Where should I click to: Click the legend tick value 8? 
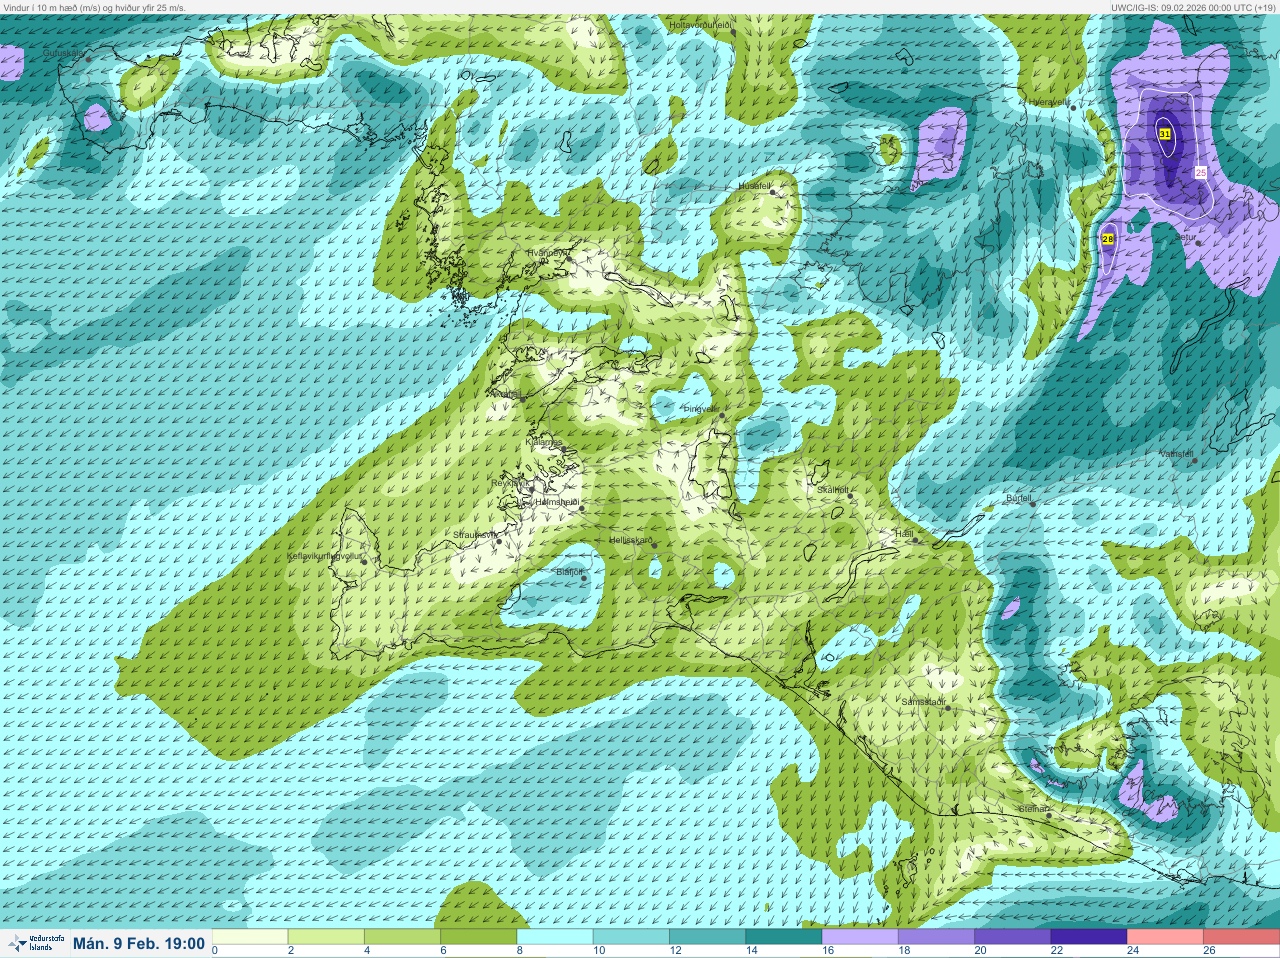(x=521, y=951)
